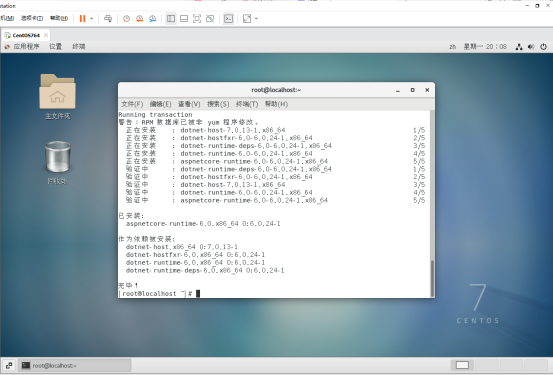Image resolution: width=553 pixels, height=375 pixels.
Task: Minimize the VMware Workstation window
Action: point(527,6)
